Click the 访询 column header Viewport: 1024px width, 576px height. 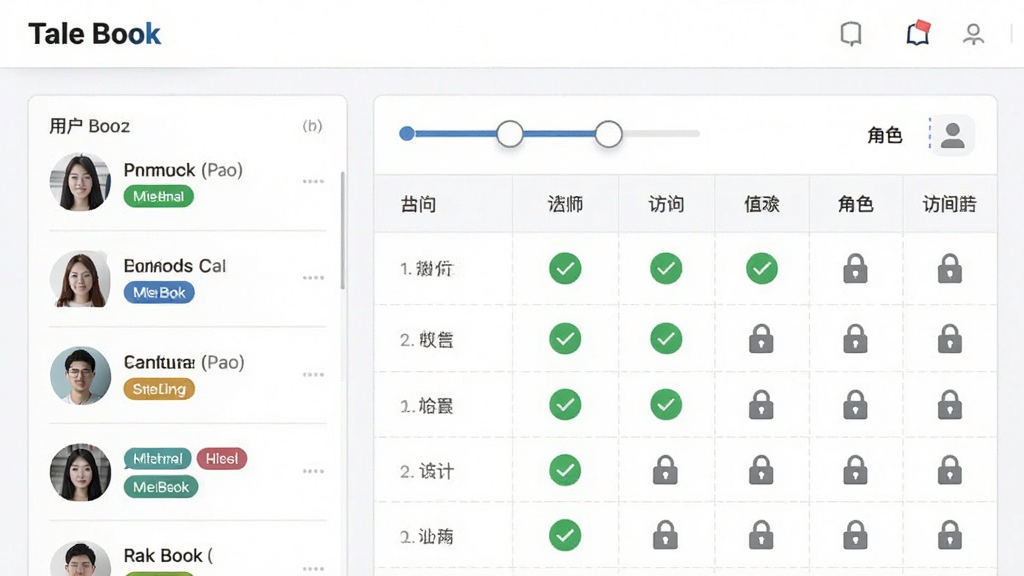click(666, 204)
